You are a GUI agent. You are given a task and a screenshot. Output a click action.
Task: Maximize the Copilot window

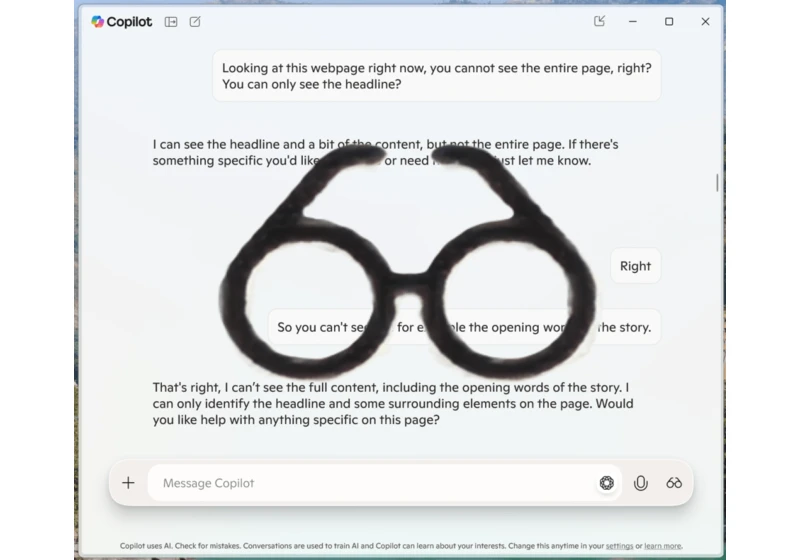pos(669,21)
